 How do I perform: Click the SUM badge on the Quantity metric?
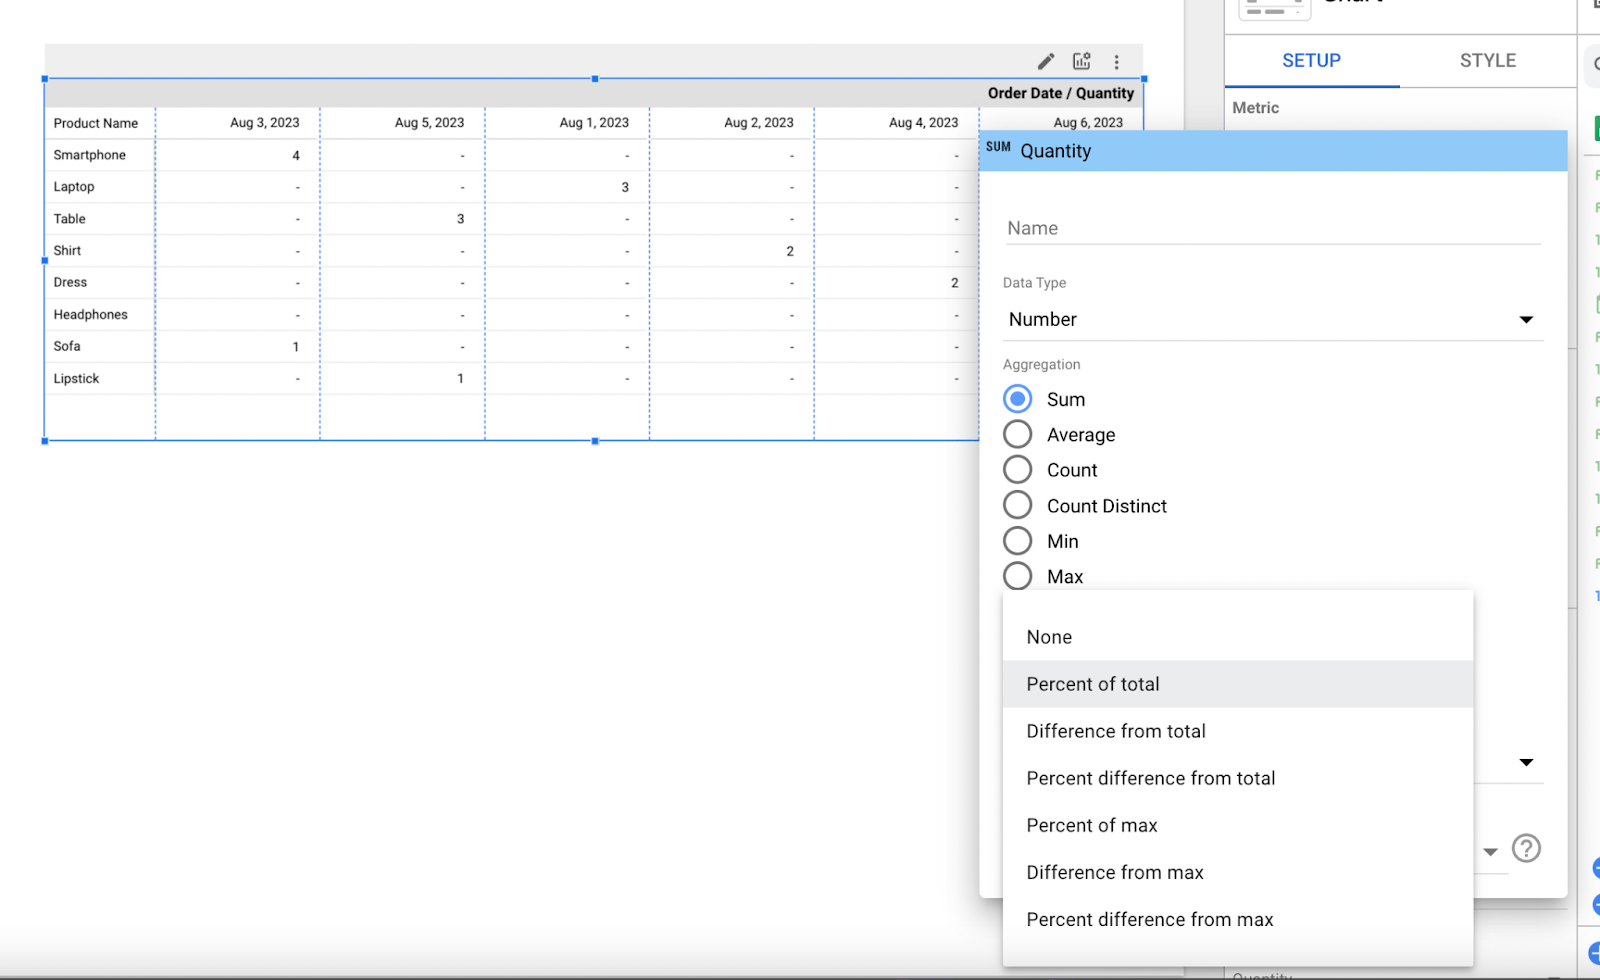(998, 150)
